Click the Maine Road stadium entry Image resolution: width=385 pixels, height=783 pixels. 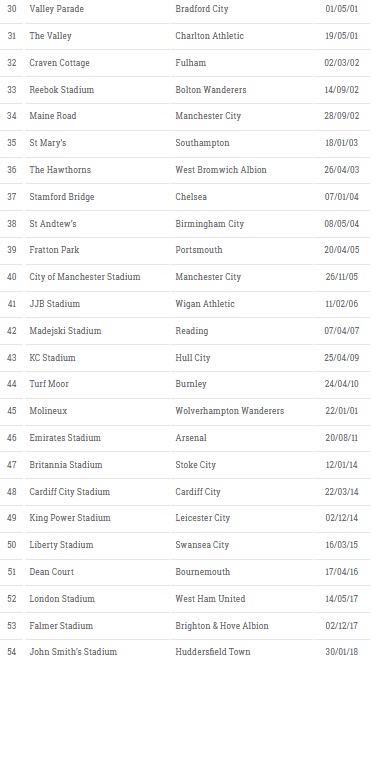click(53, 116)
